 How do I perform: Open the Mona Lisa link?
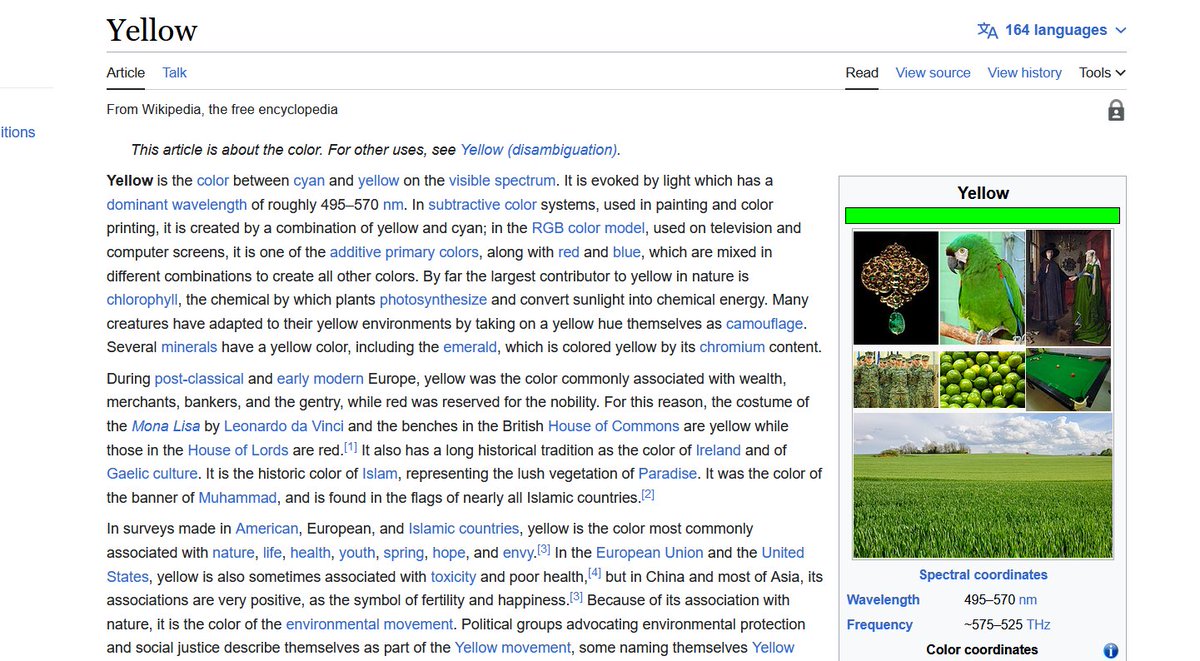click(166, 427)
